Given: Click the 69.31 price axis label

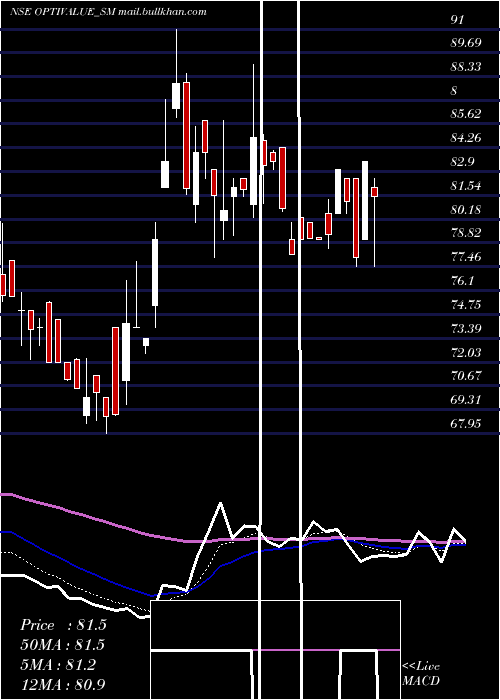Looking at the screenshot, I should coord(466,400).
